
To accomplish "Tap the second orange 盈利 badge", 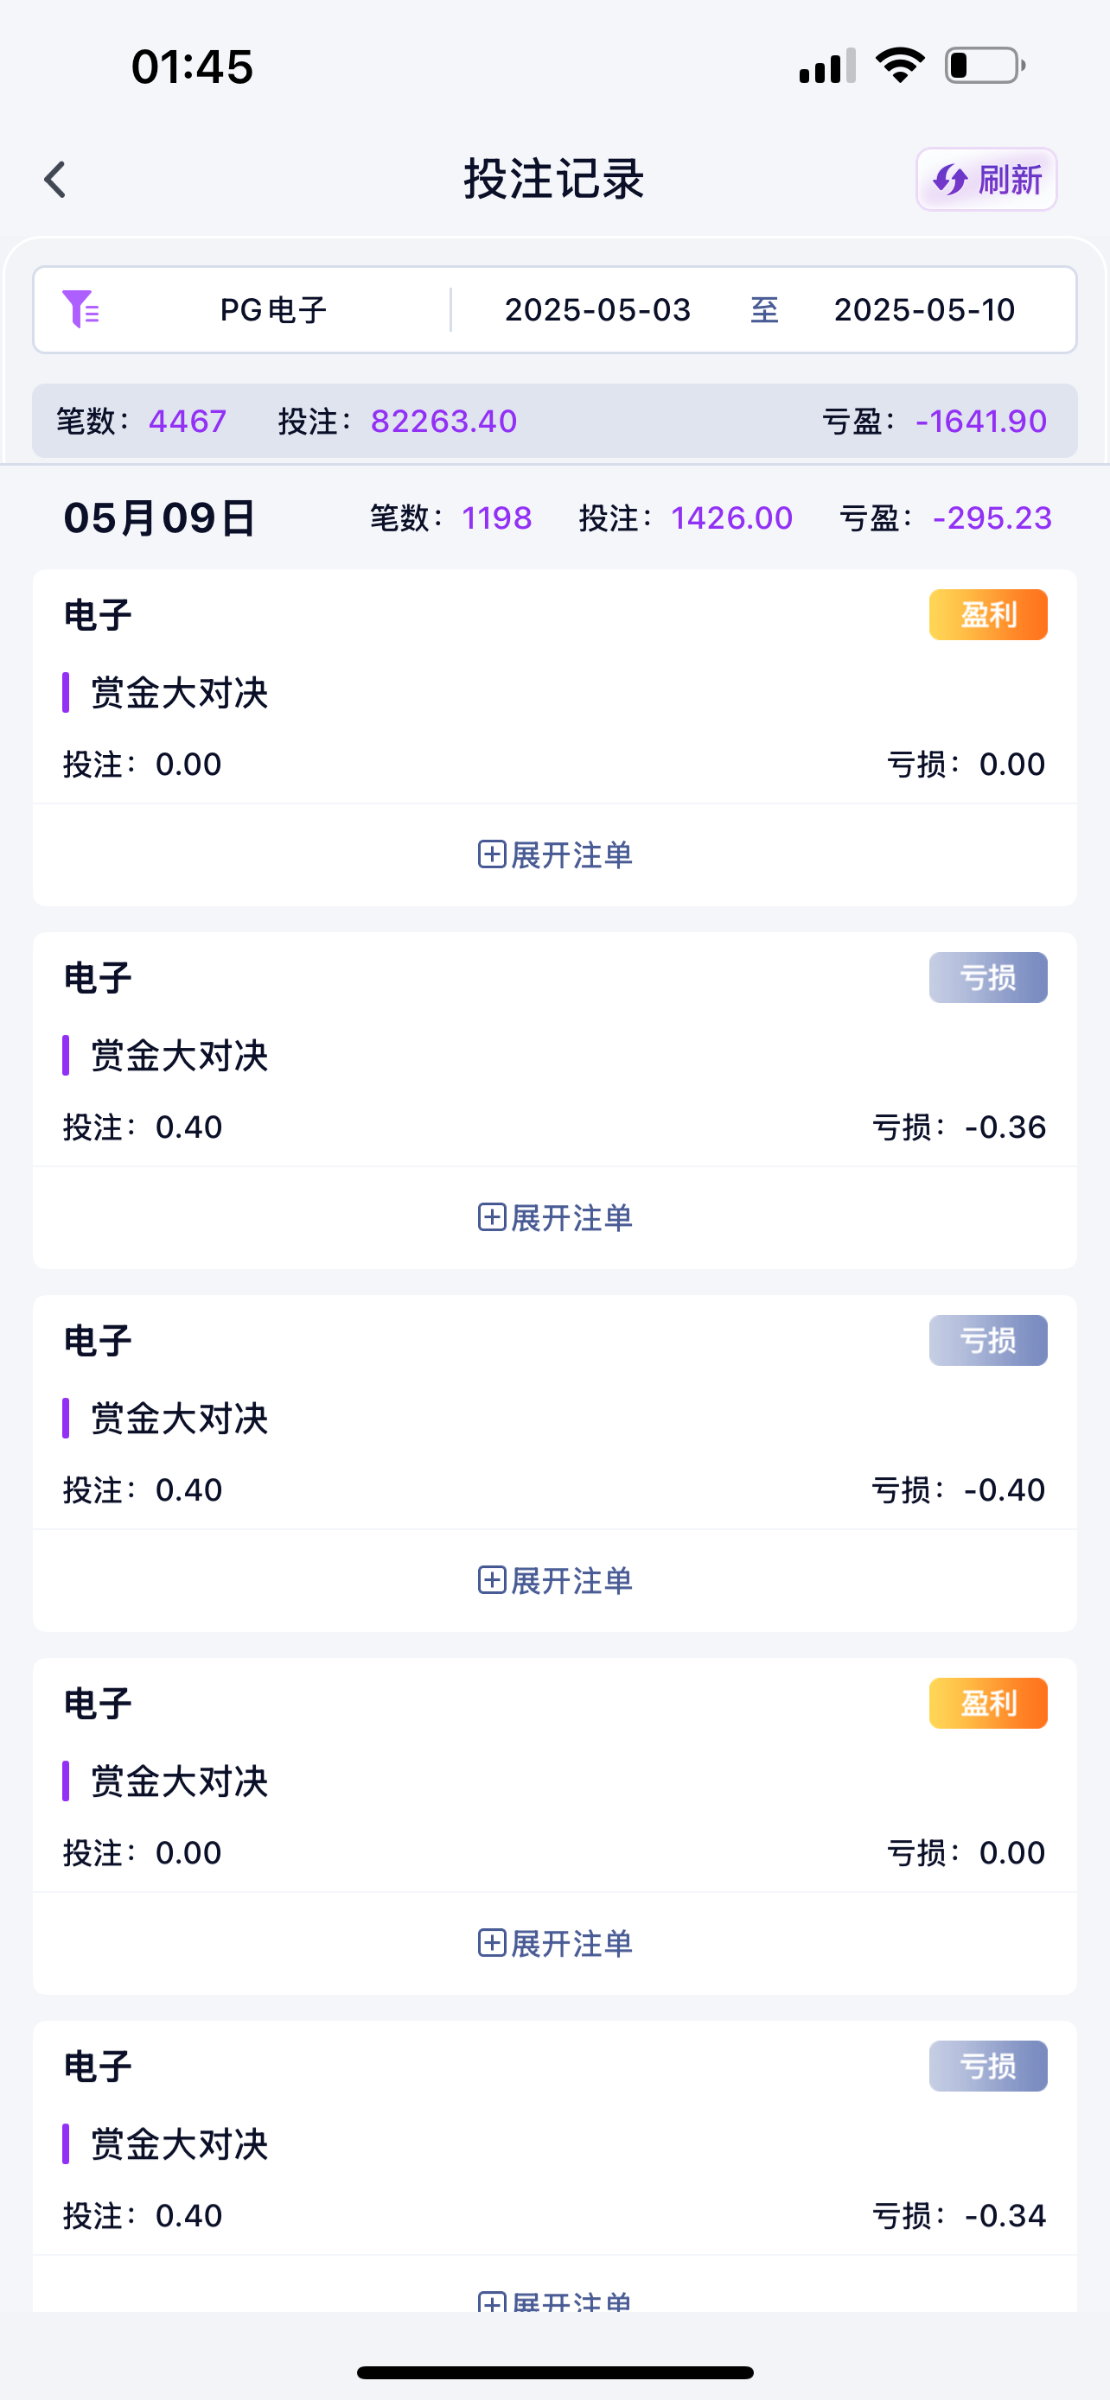I will coord(988,1703).
